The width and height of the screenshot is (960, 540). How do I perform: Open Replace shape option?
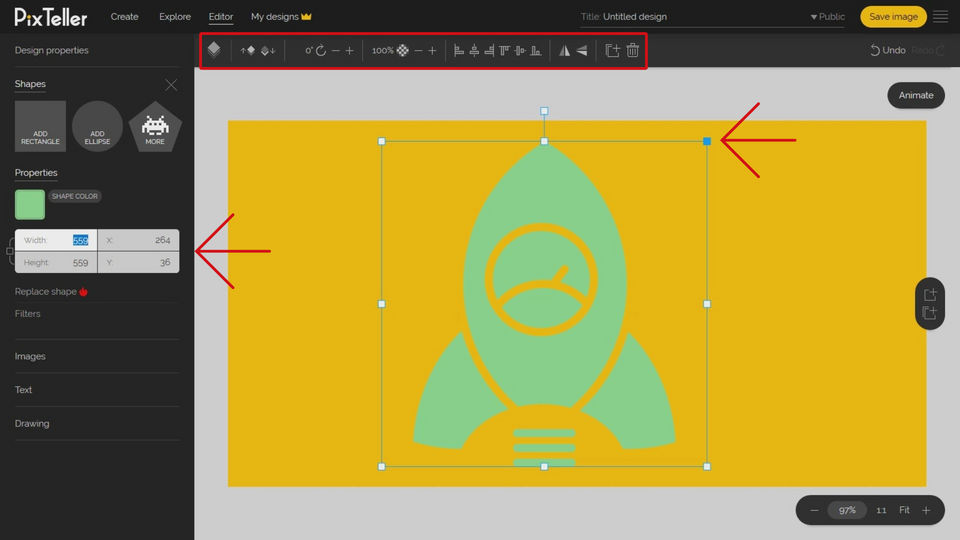click(x=51, y=291)
